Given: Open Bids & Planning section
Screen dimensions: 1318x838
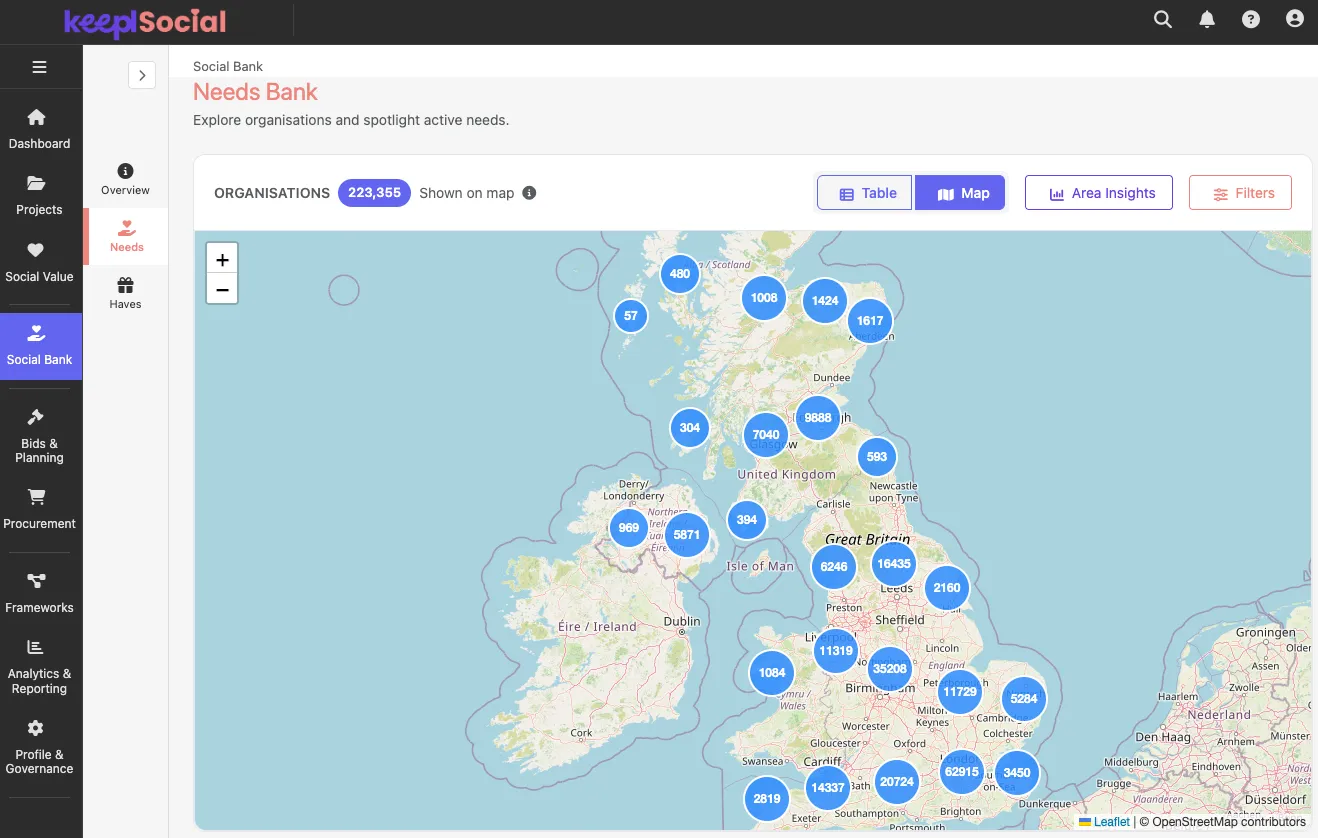Looking at the screenshot, I should click(x=40, y=436).
